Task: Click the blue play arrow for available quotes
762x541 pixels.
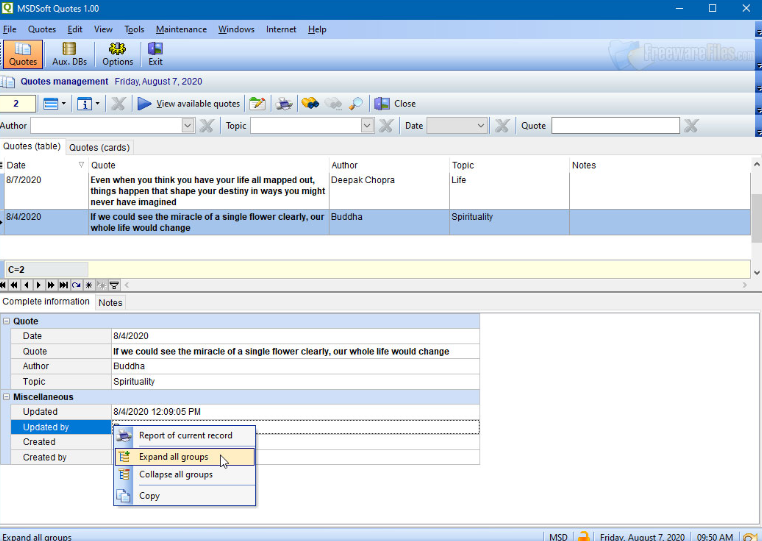Action: [x=144, y=104]
